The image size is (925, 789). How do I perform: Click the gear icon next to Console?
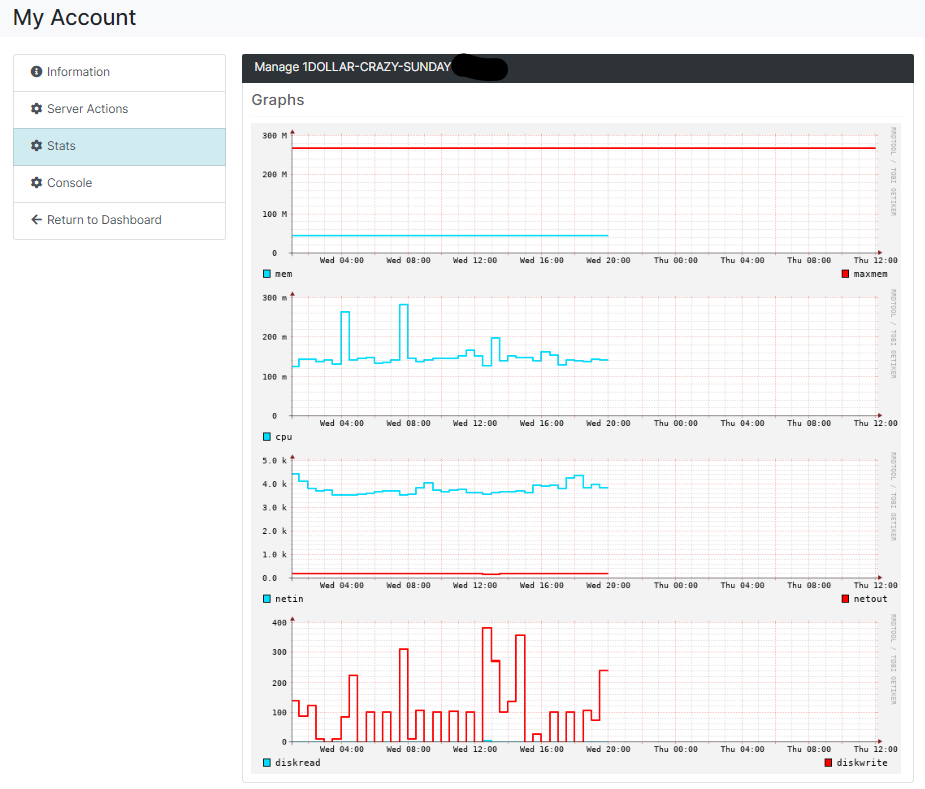click(x=37, y=183)
